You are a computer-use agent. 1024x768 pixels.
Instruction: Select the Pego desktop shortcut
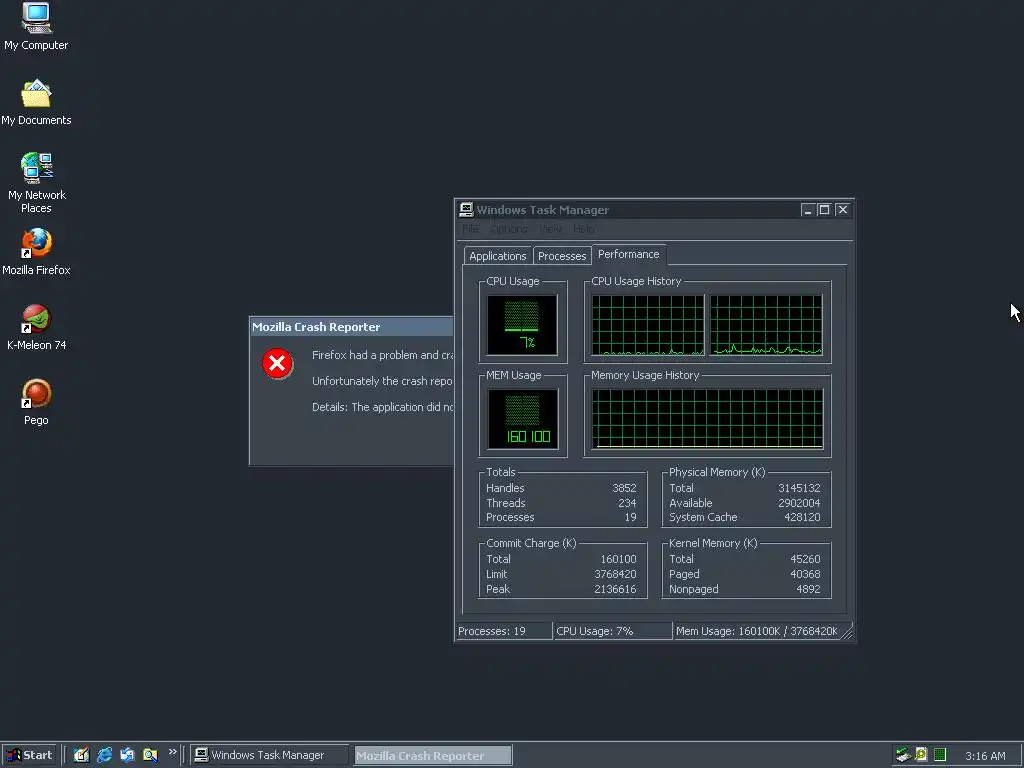[x=36, y=402]
